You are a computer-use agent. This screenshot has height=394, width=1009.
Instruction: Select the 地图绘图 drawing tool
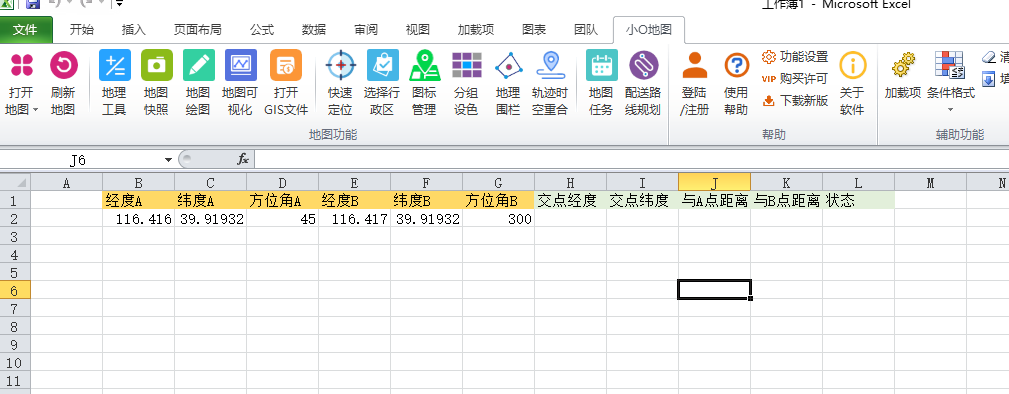tap(198, 65)
